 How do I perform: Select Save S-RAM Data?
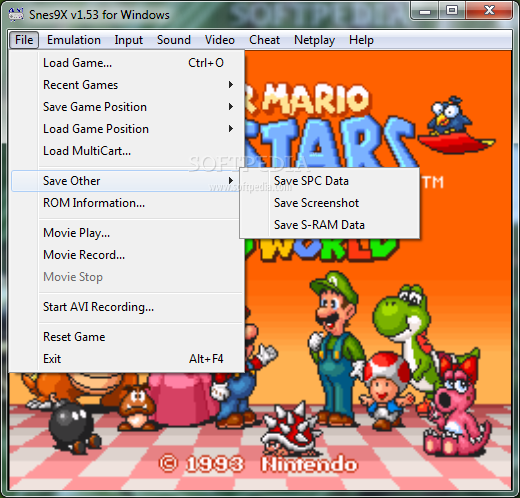[x=329, y=225]
